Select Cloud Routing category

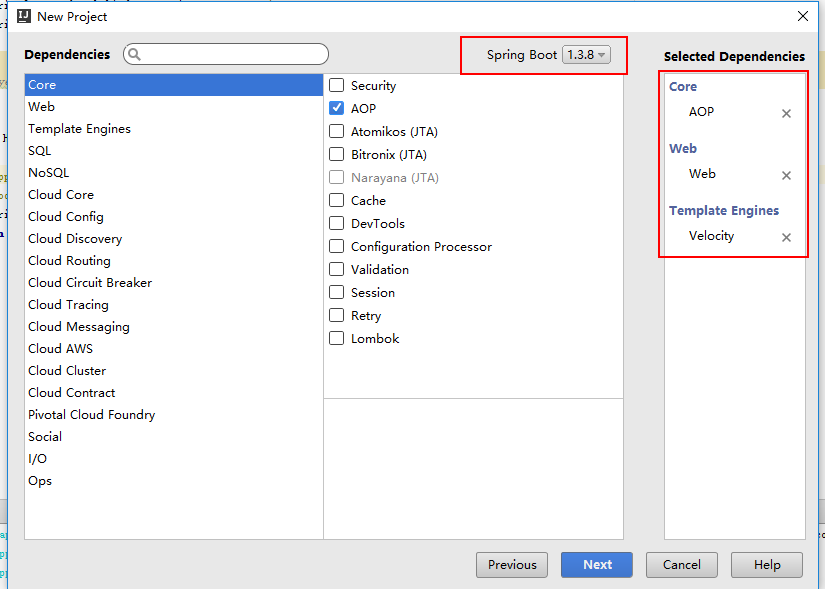coord(174,261)
